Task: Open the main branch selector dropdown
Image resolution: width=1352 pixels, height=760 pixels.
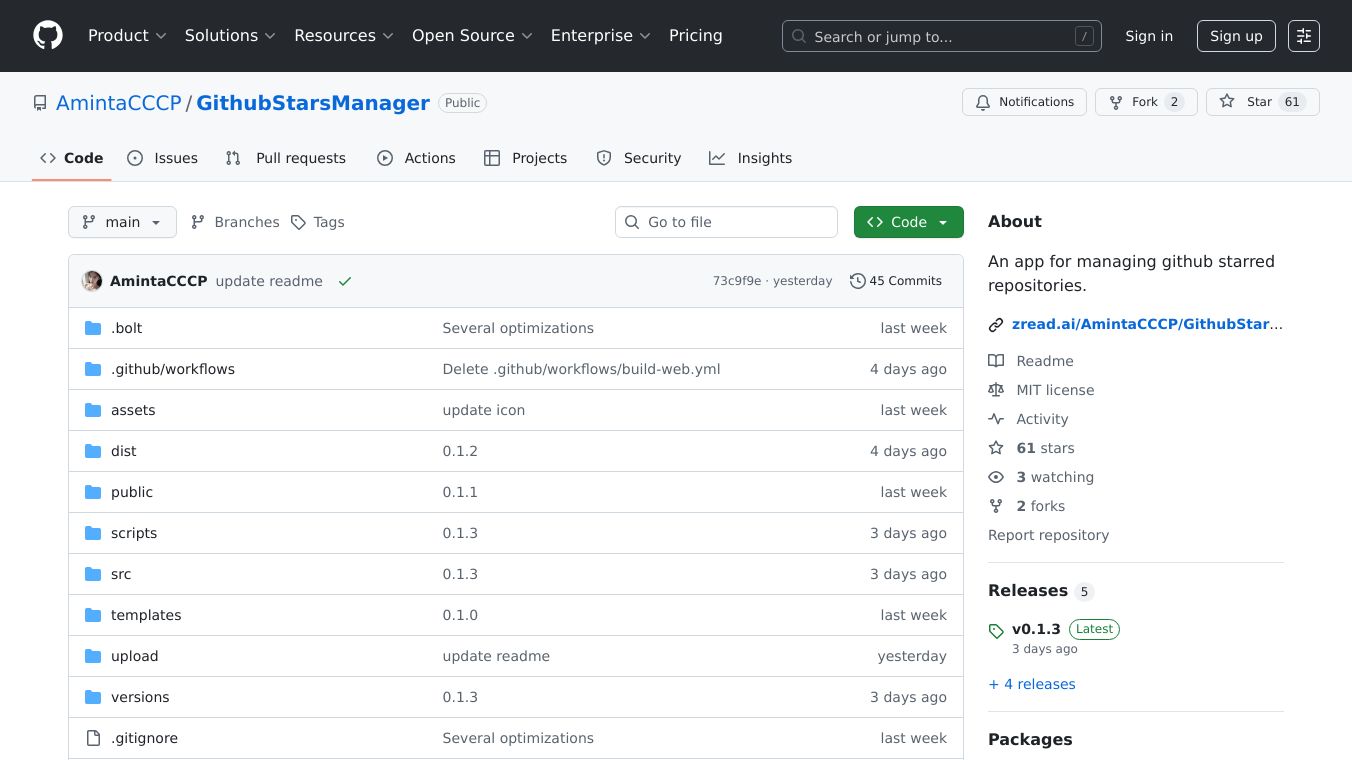Action: click(x=122, y=222)
